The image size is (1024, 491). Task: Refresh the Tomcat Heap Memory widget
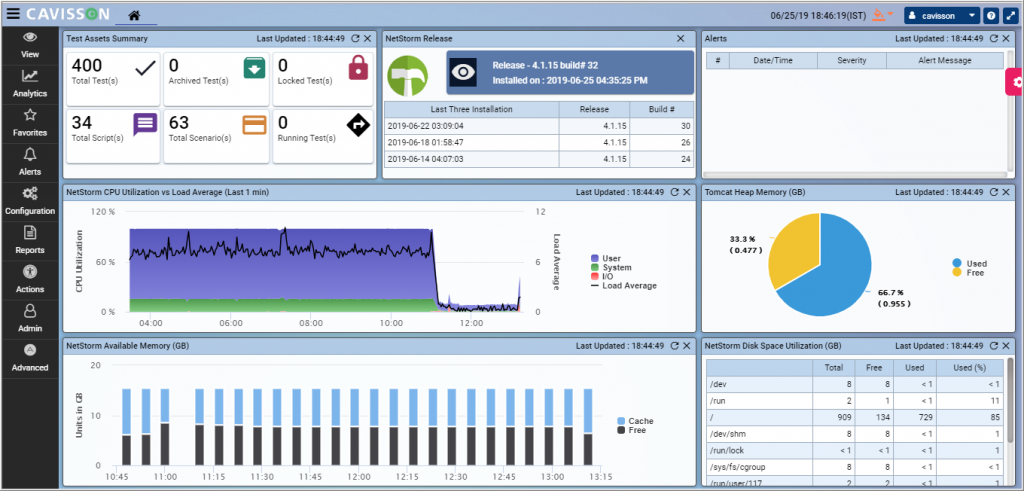(993, 192)
